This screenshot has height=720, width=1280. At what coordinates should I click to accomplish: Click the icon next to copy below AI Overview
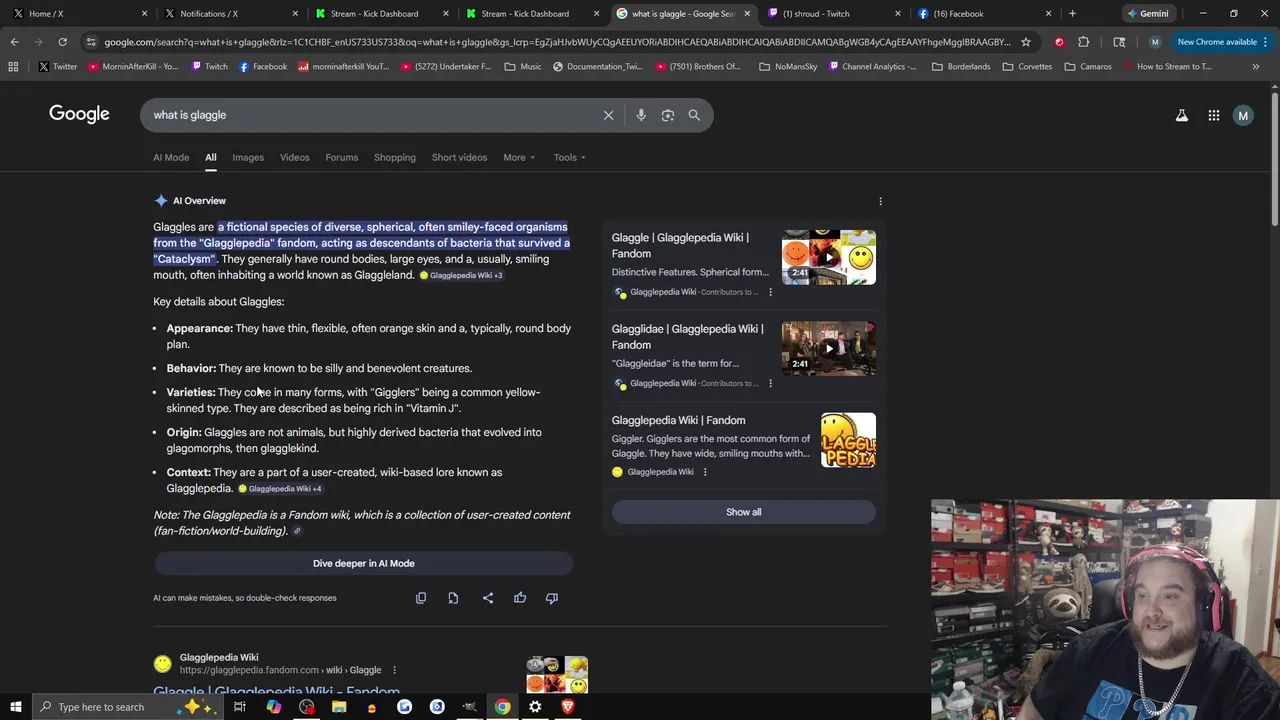click(x=453, y=598)
